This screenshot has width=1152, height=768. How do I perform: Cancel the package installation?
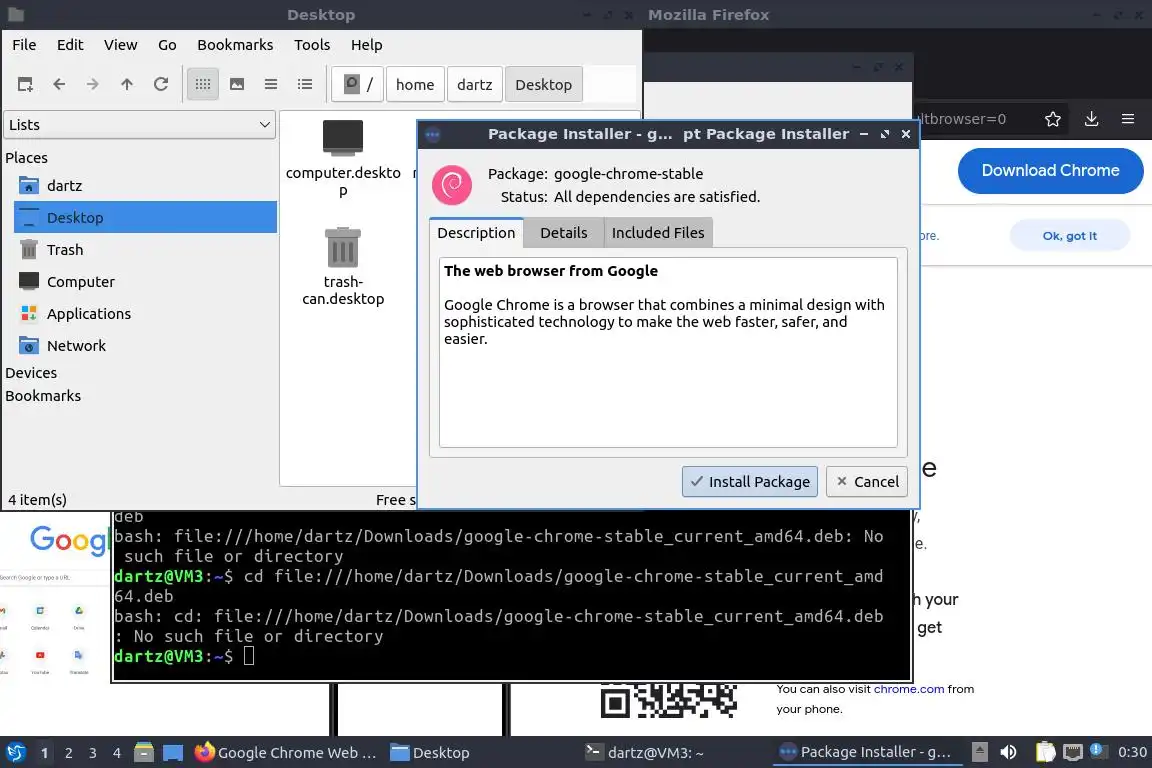pyautogui.click(x=867, y=482)
